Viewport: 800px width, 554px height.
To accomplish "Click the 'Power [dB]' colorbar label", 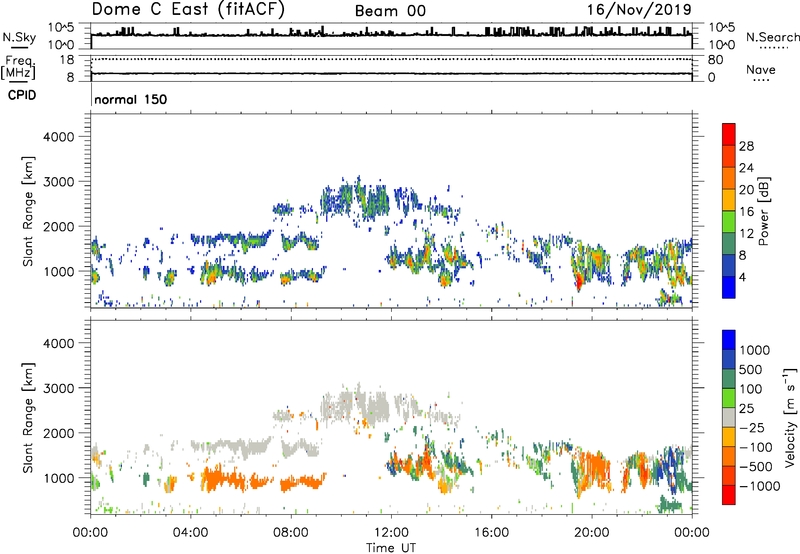I will 763,211.
